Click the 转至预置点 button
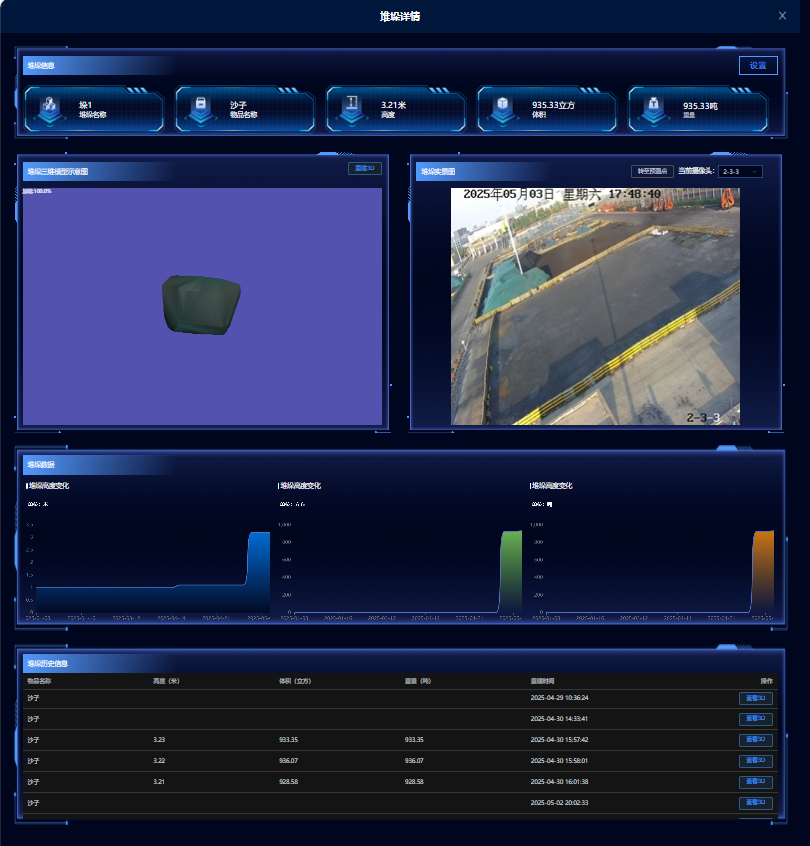The width and height of the screenshot is (810, 846). point(652,171)
